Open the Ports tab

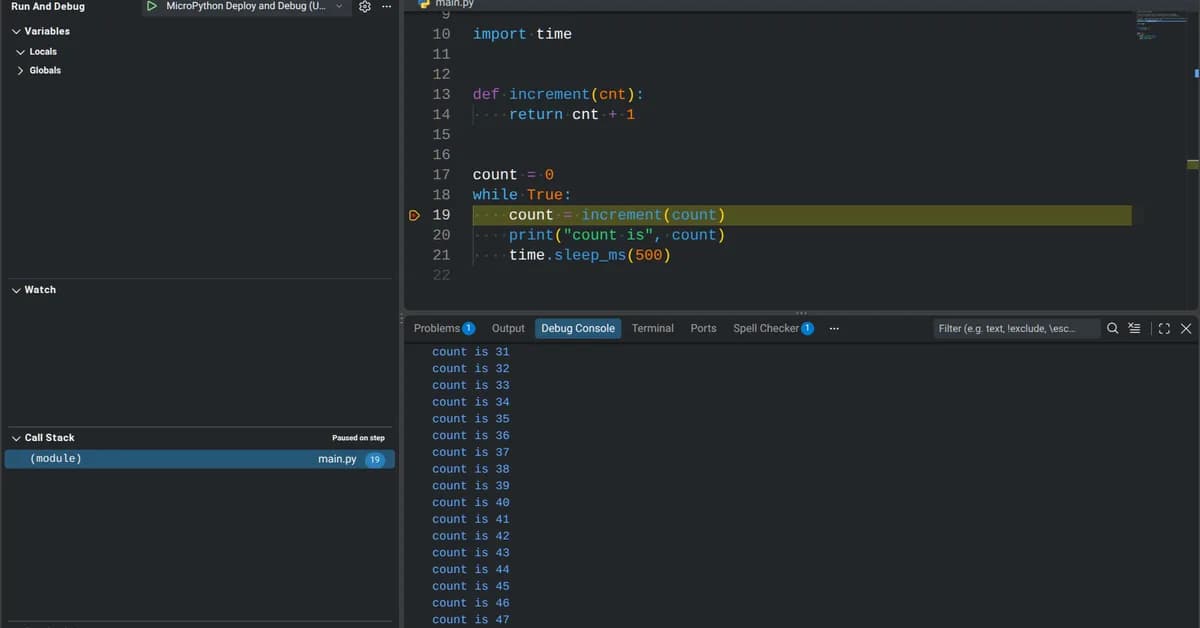pyautogui.click(x=703, y=328)
